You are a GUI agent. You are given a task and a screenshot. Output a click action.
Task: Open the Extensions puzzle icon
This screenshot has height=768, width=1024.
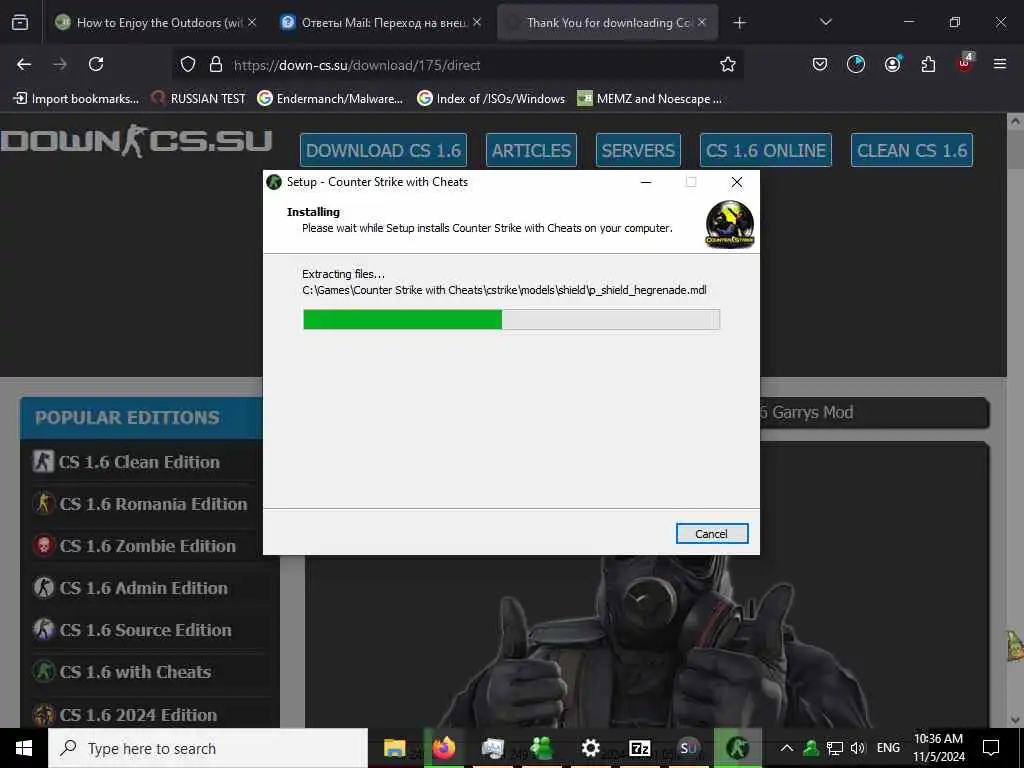point(928,64)
